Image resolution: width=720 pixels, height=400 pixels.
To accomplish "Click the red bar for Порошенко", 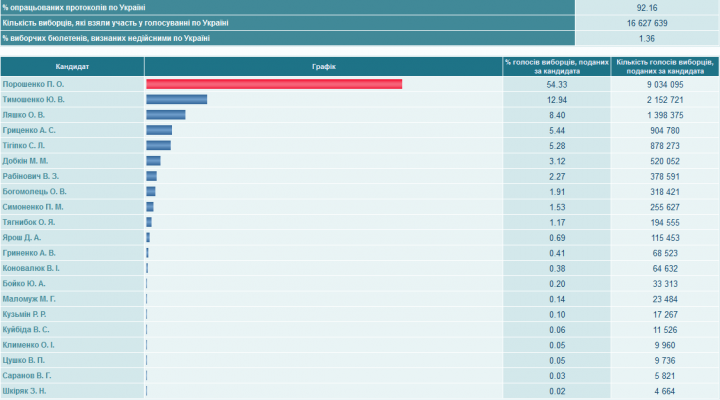I will click(x=273, y=84).
